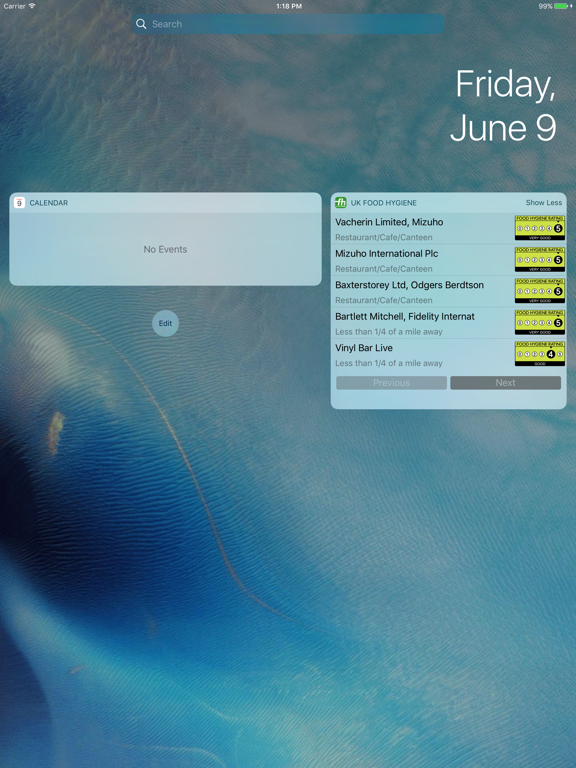Open Vinyl Bar Live entry
Viewport: 576px width, 768px height.
click(x=448, y=355)
